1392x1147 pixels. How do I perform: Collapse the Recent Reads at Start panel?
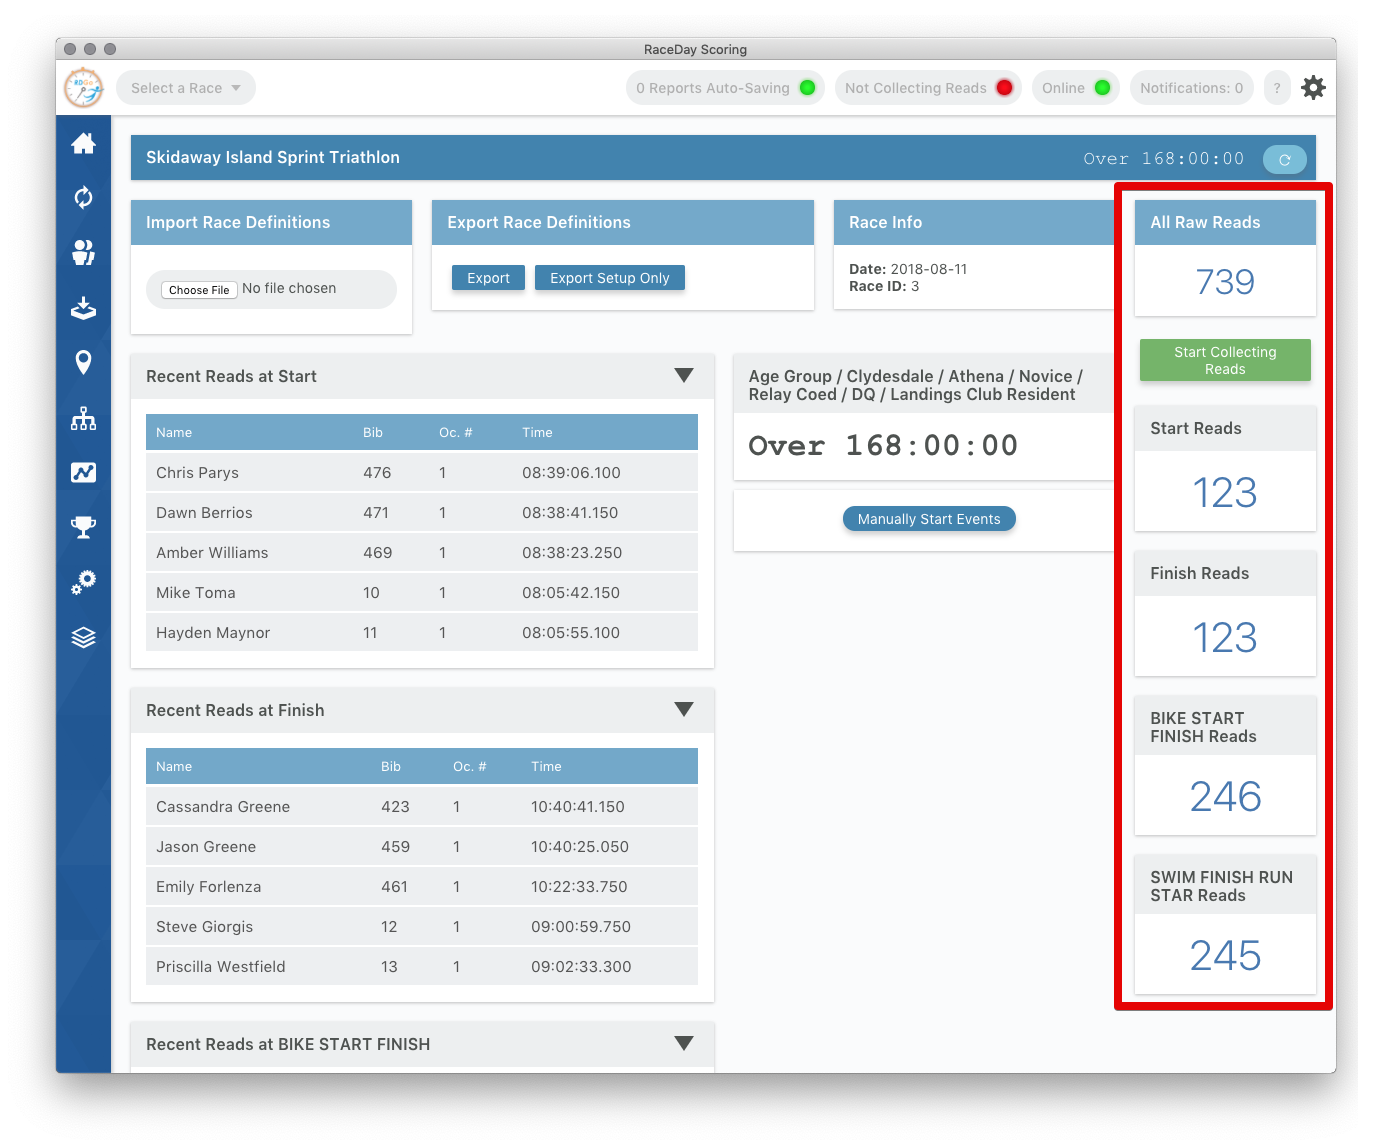[x=684, y=376]
